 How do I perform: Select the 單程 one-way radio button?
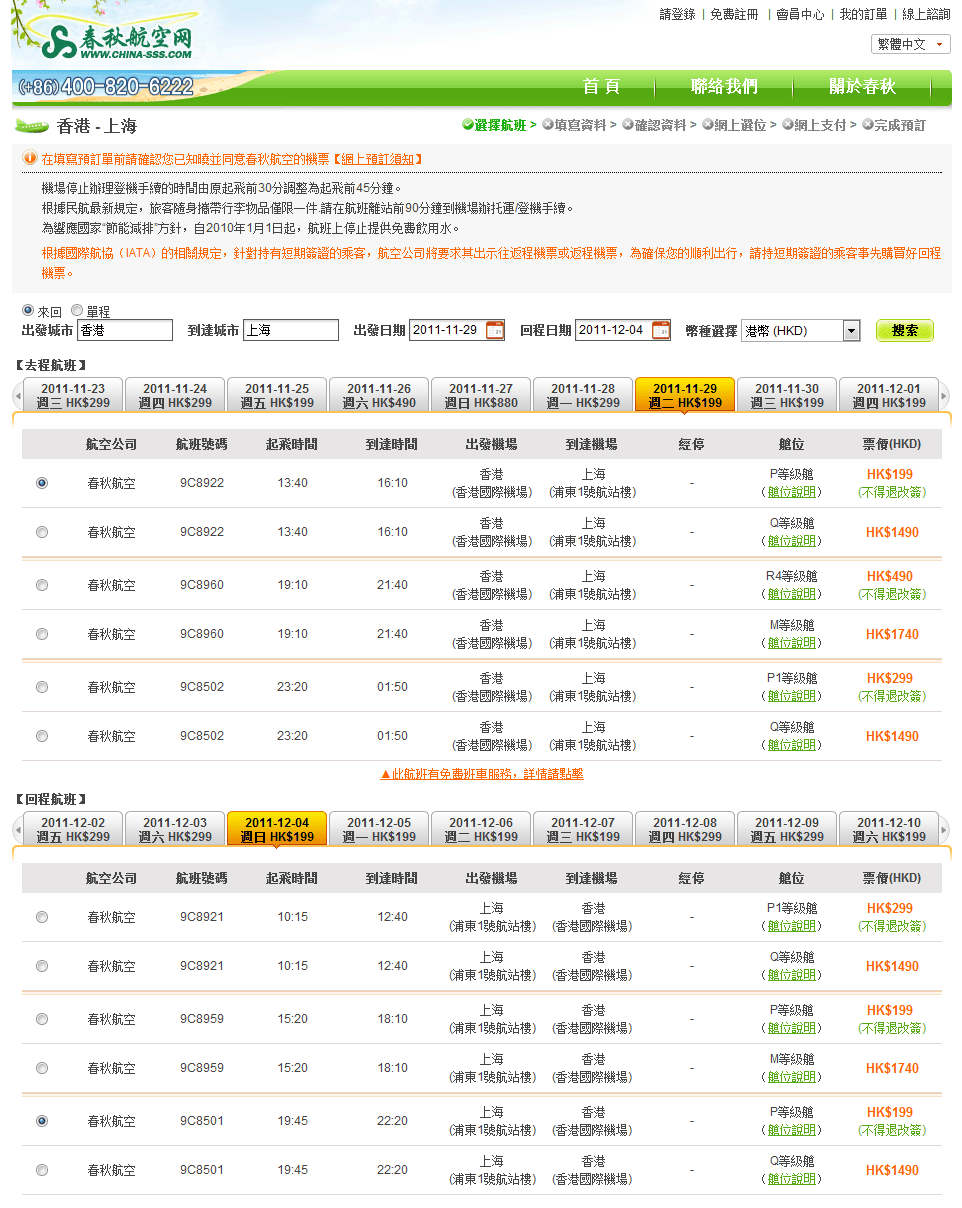click(x=77, y=311)
